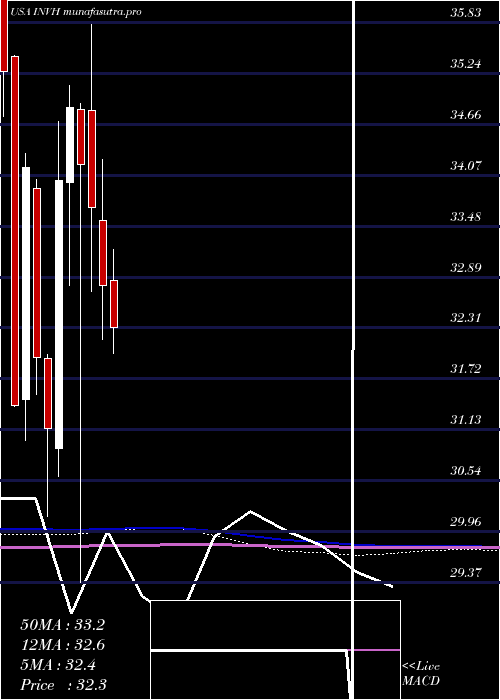Click the 35.83 price axis label
The image size is (500, 700).
pos(466,12)
